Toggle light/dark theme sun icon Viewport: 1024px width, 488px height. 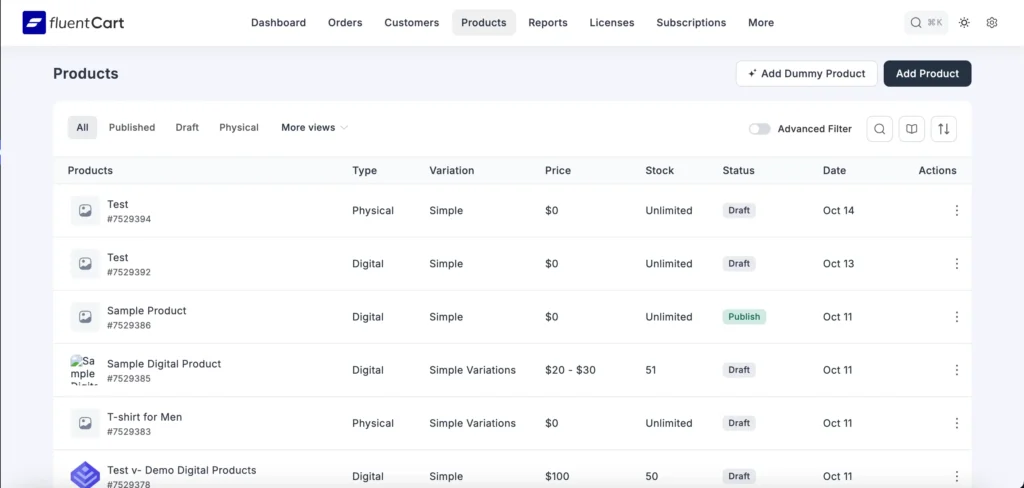[964, 23]
